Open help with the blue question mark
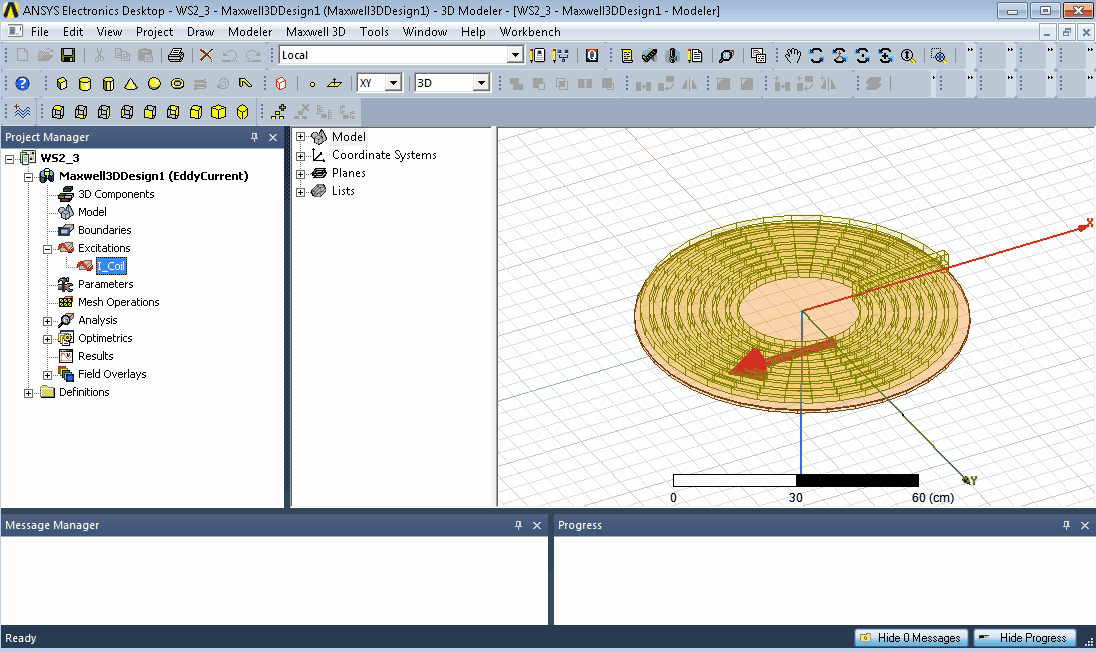This screenshot has width=1096, height=652. tap(22, 84)
